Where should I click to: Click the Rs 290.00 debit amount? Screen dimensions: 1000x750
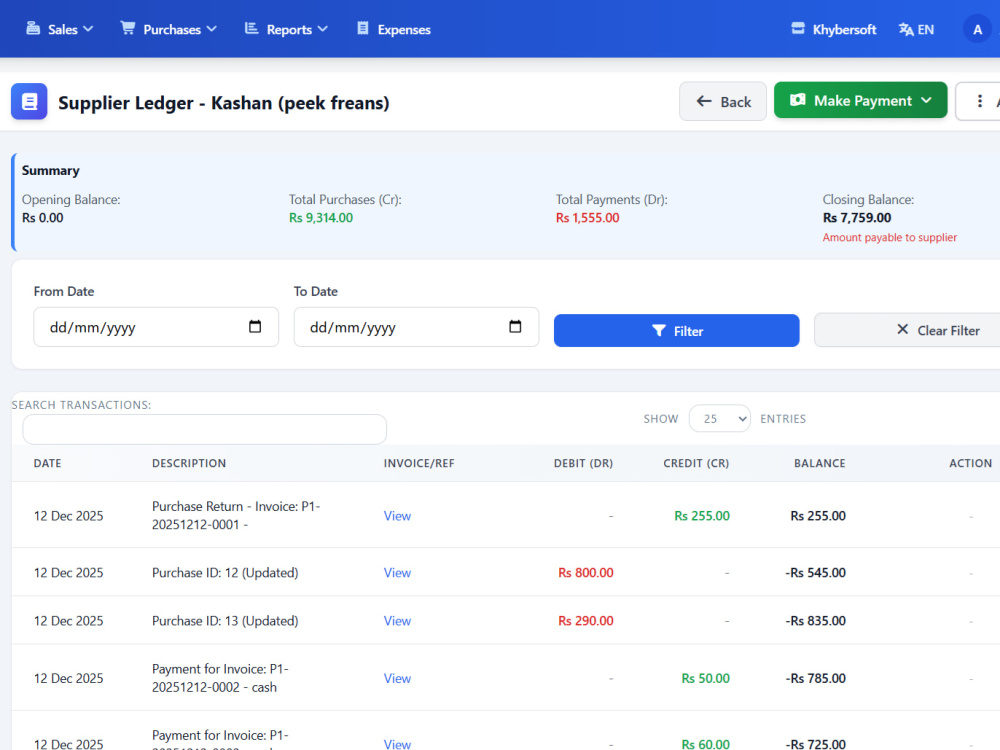585,621
